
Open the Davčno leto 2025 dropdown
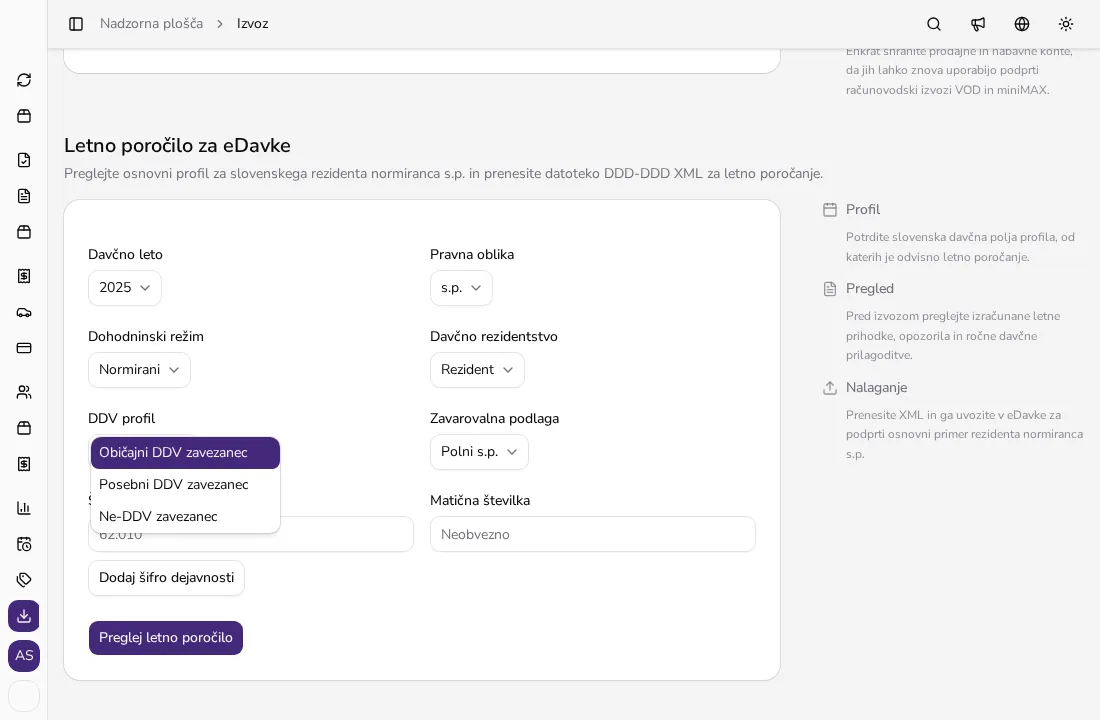click(x=125, y=288)
